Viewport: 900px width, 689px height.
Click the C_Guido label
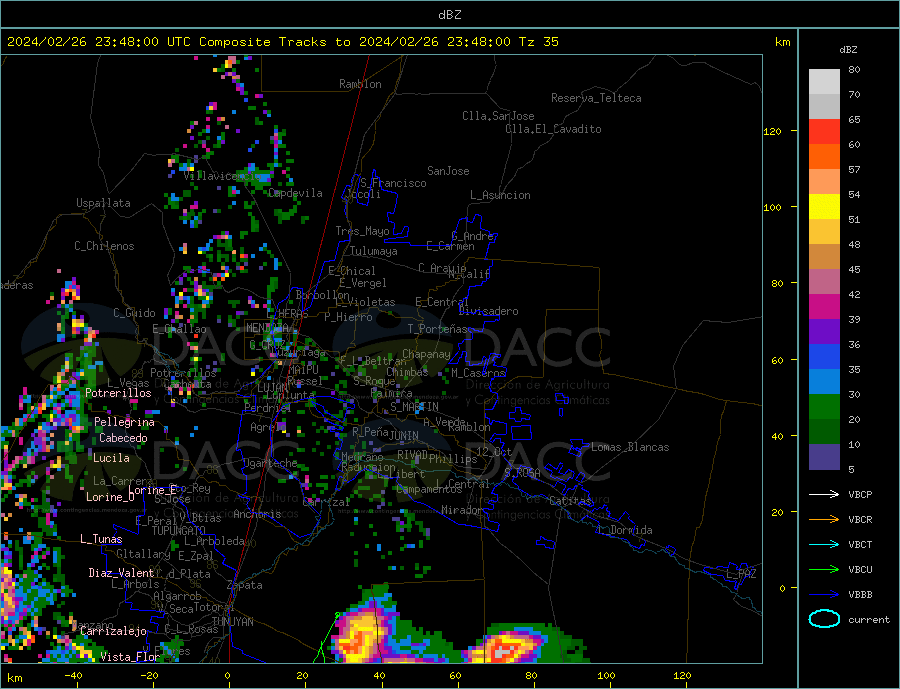tap(134, 312)
